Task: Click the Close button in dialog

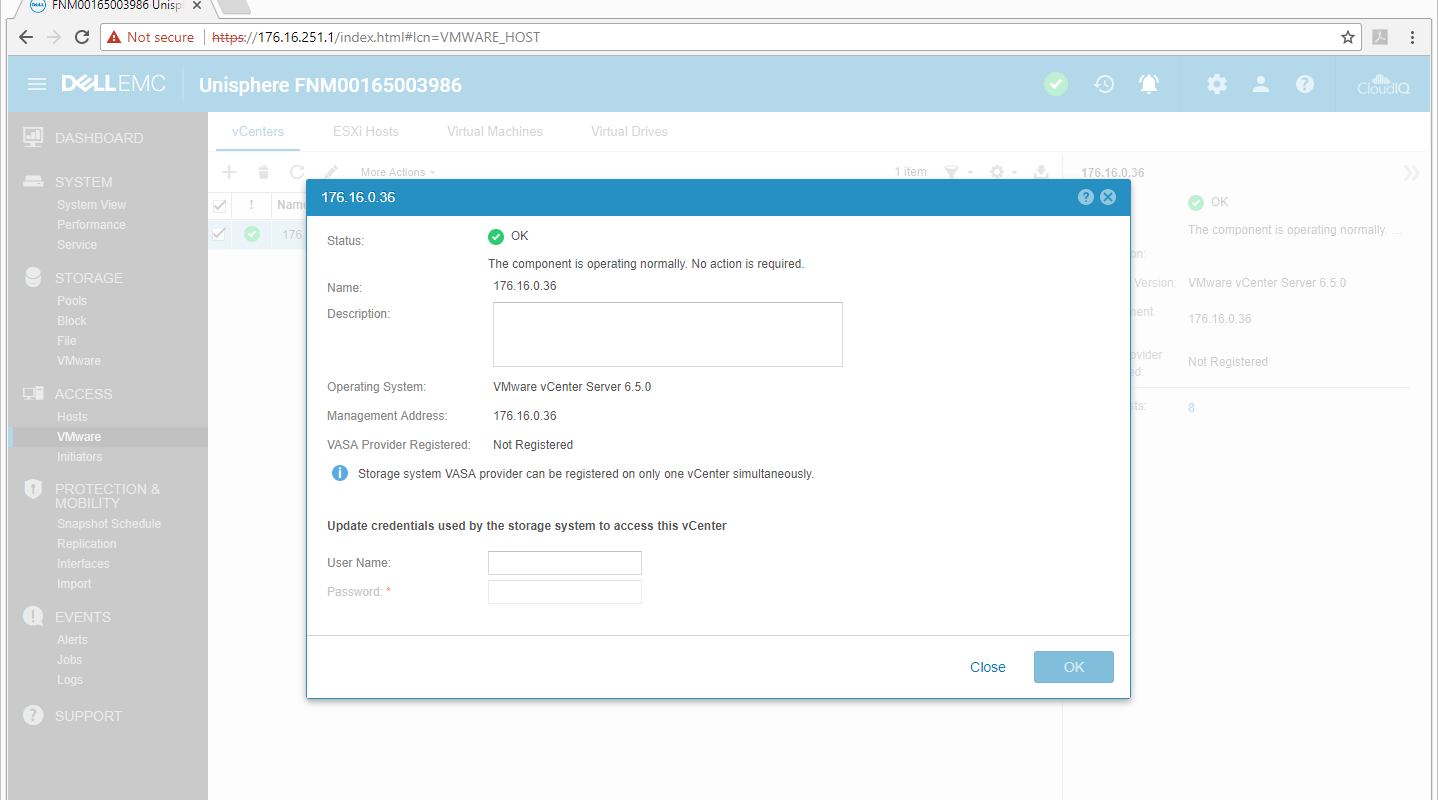Action: [x=988, y=667]
